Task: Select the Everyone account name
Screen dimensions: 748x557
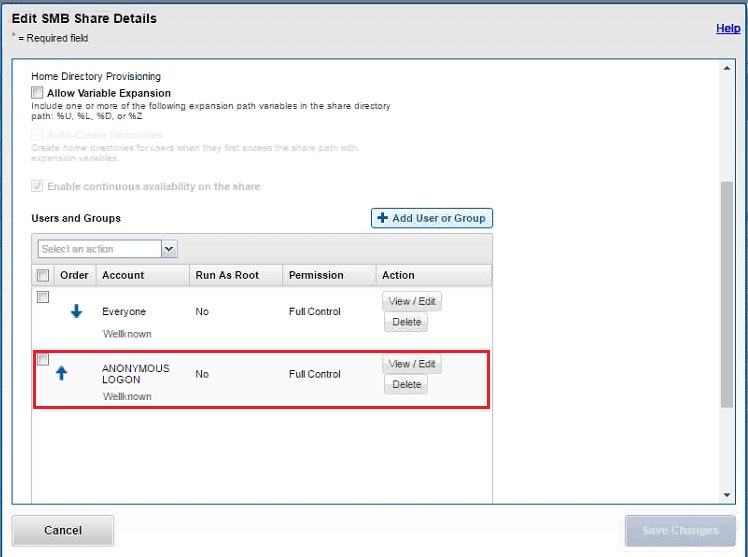Action: (x=124, y=311)
